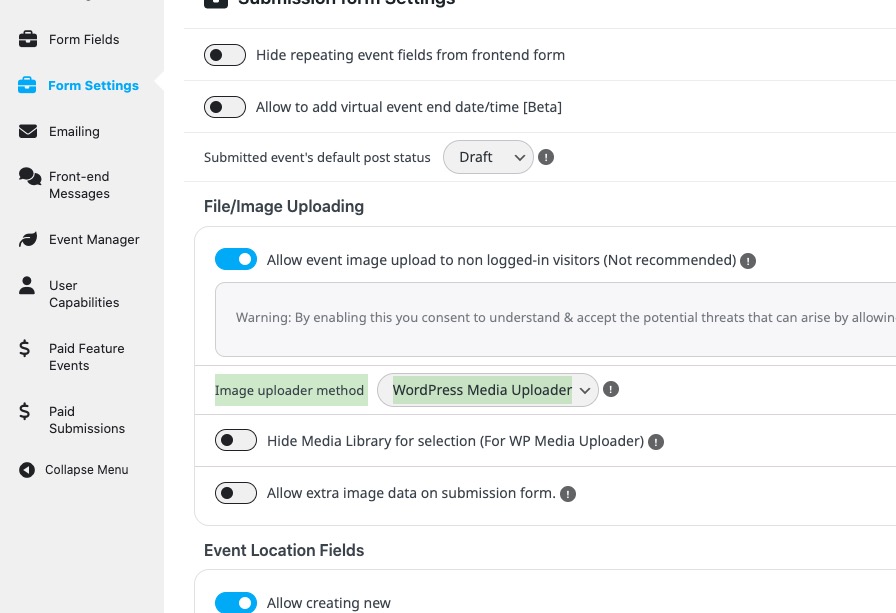The image size is (896, 613).
Task: Open the WordPress Media Uploader dropdown
Action: tap(487, 390)
